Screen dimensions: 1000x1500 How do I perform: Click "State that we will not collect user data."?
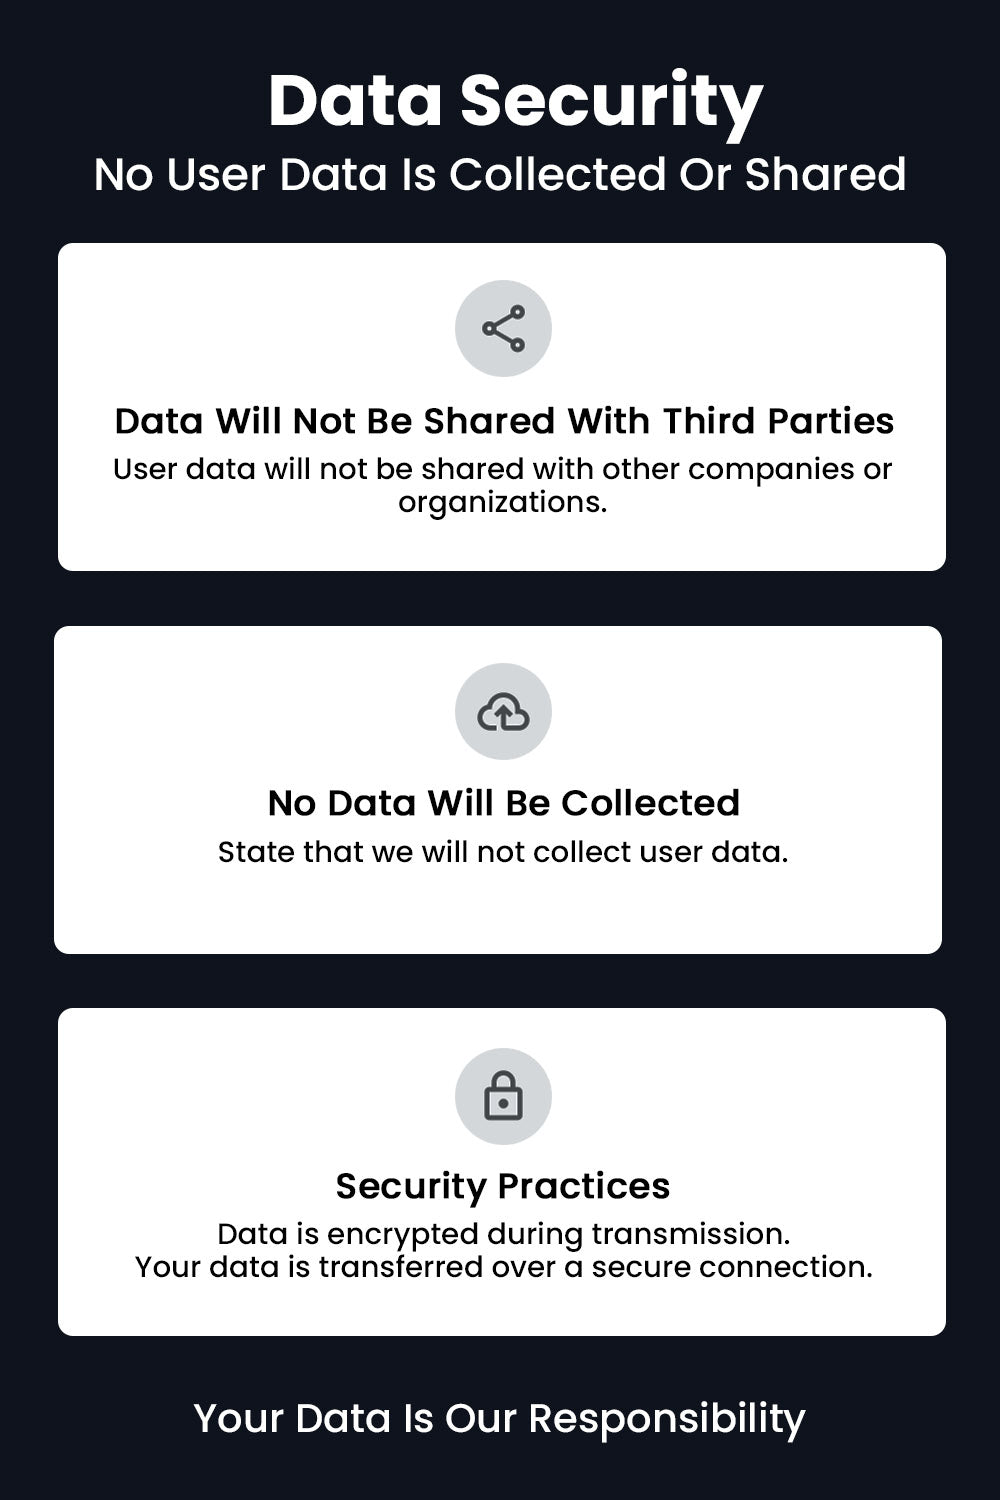point(503,852)
